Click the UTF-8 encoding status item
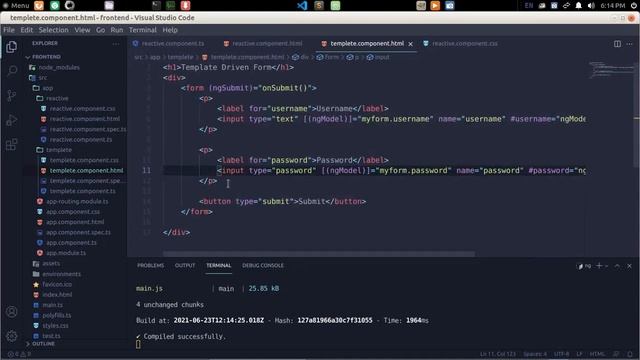Viewport: 640px width, 360px height. click(561, 354)
